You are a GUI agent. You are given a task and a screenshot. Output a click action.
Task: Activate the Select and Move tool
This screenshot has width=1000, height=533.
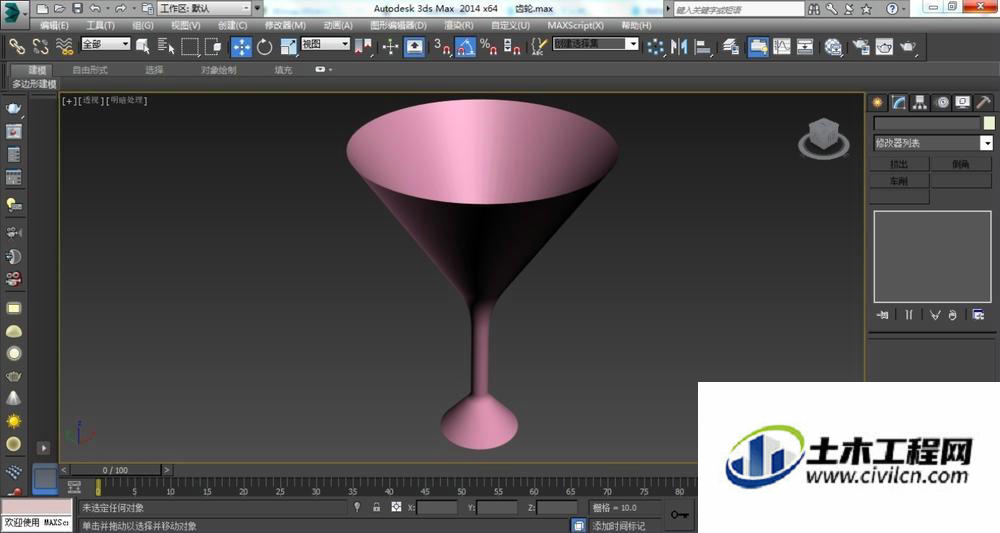tap(241, 47)
